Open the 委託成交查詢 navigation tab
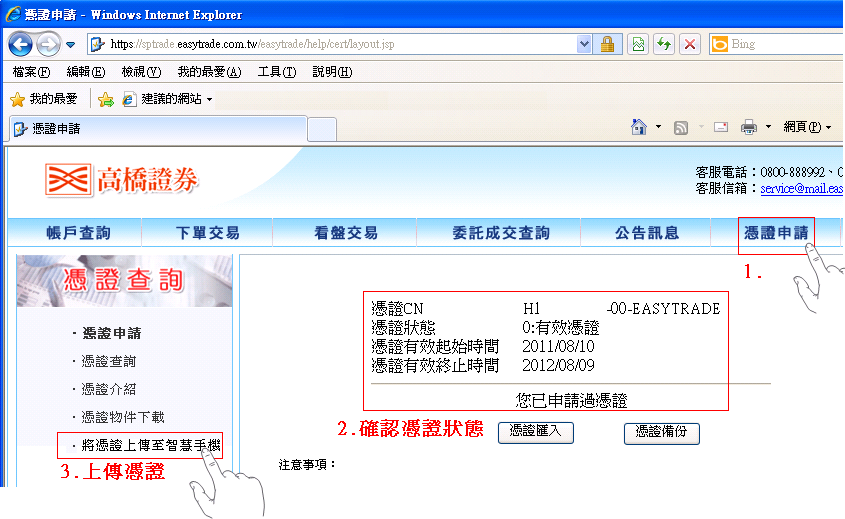 pyautogui.click(x=501, y=233)
